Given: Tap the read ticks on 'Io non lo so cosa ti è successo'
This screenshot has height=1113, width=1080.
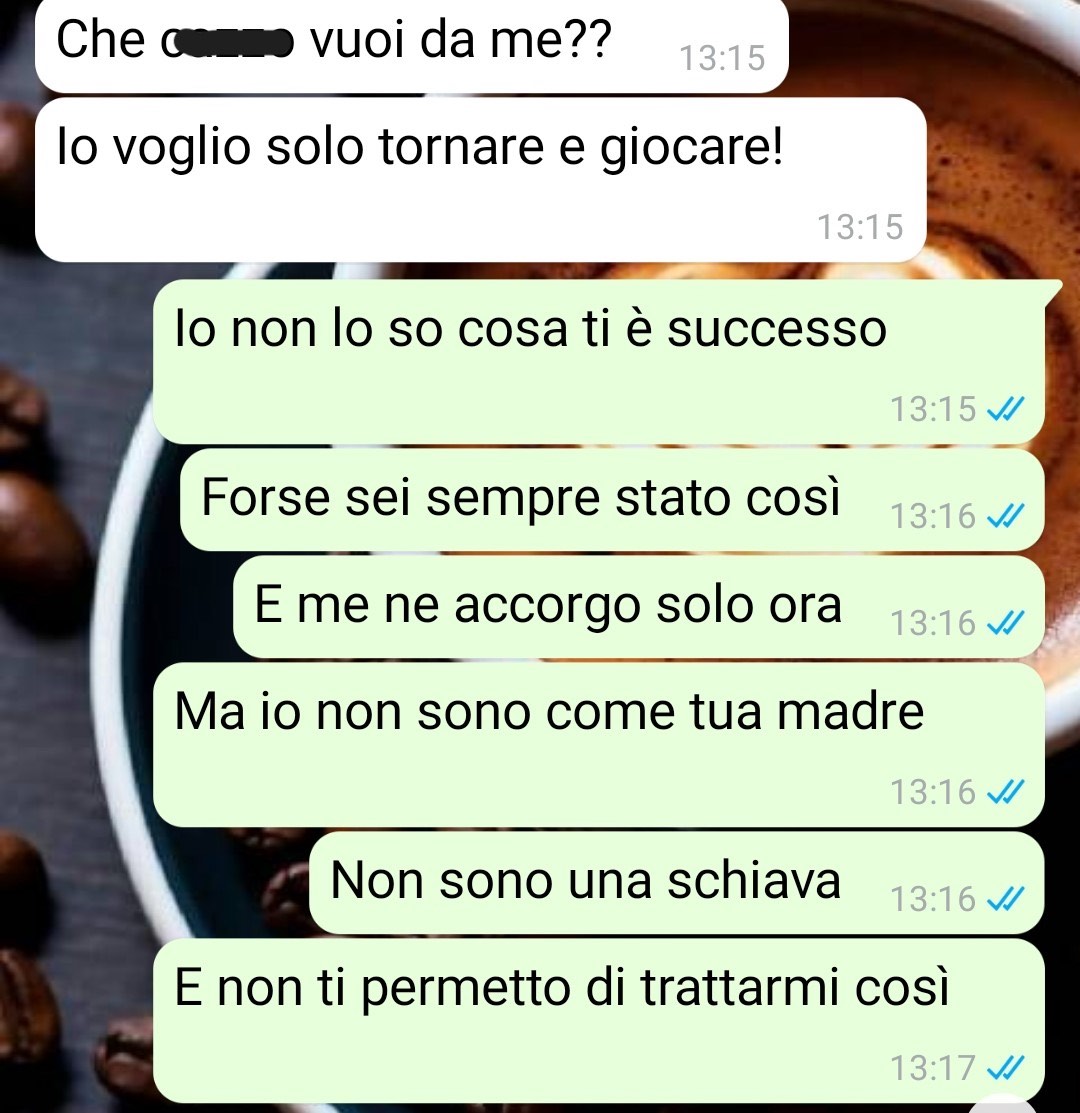Looking at the screenshot, I should pos(1006,409).
